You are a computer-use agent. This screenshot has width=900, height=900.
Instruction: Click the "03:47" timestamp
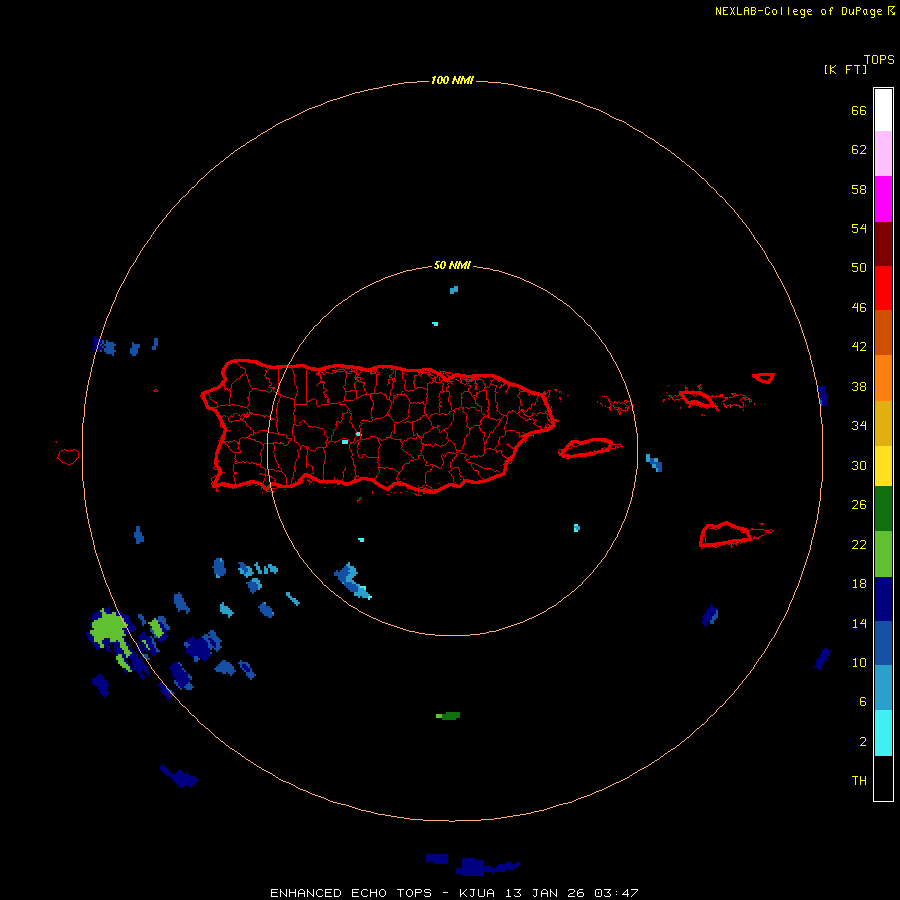(616, 893)
